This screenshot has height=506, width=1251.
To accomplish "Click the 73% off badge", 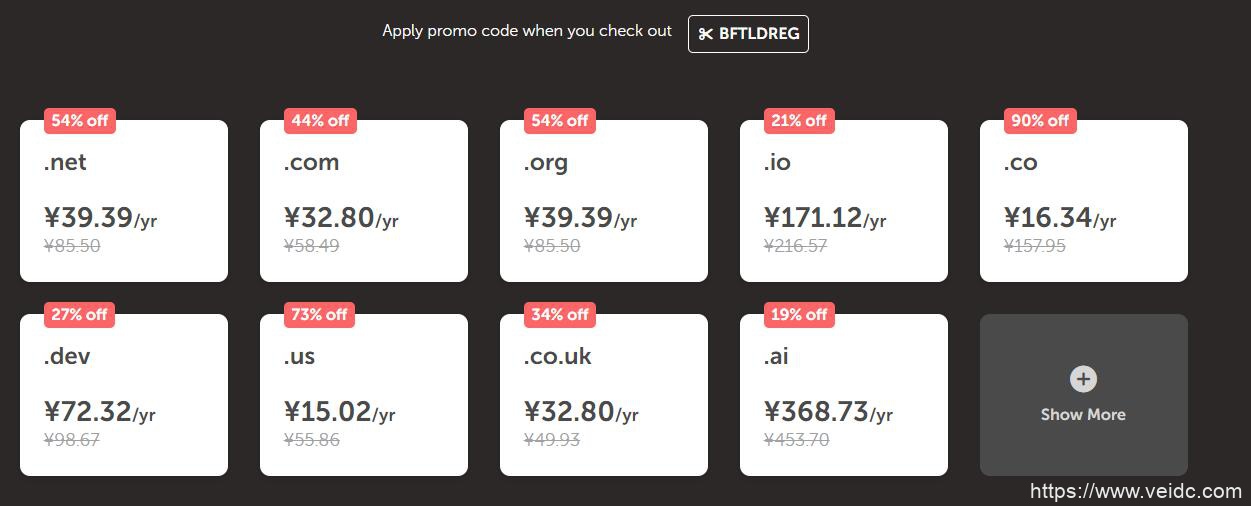I will 320,315.
